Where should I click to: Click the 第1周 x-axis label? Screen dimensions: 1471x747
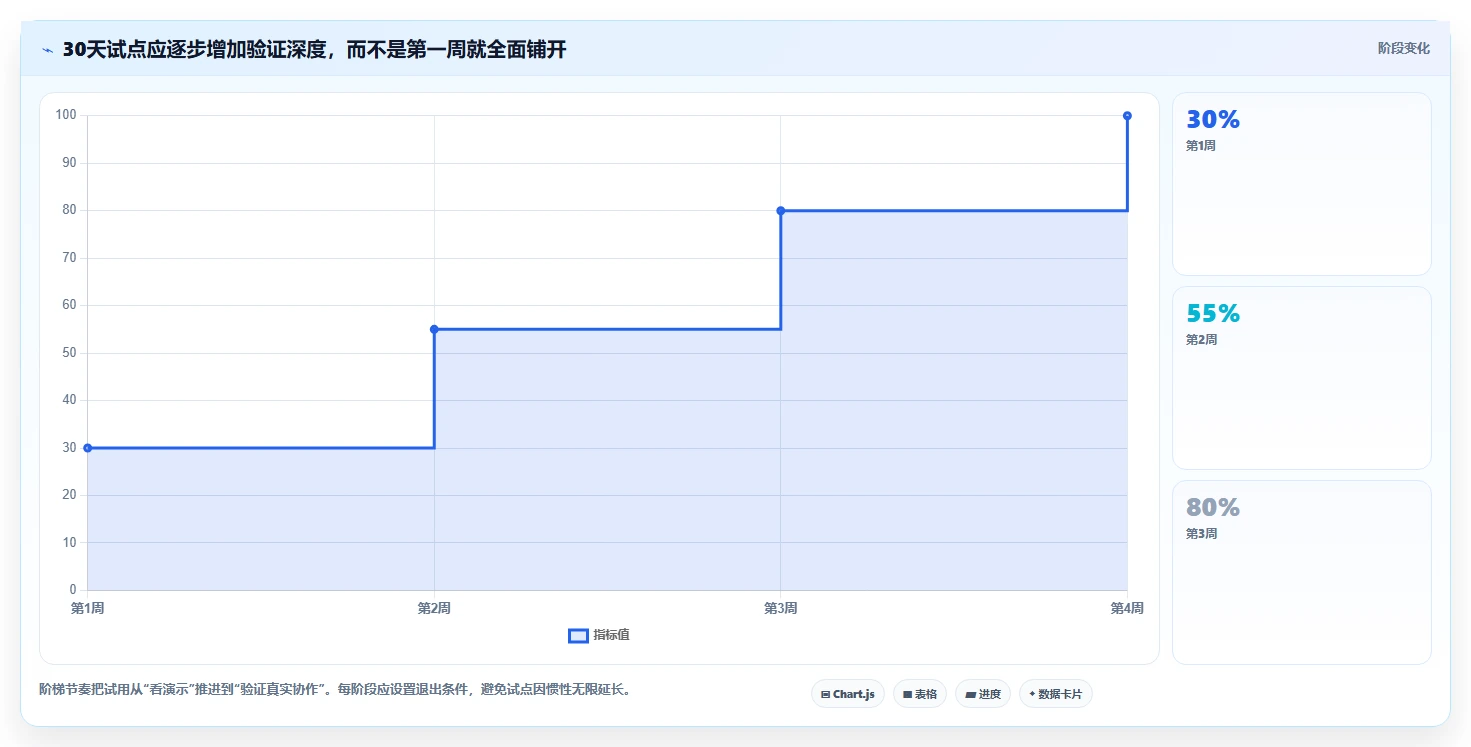(87, 608)
